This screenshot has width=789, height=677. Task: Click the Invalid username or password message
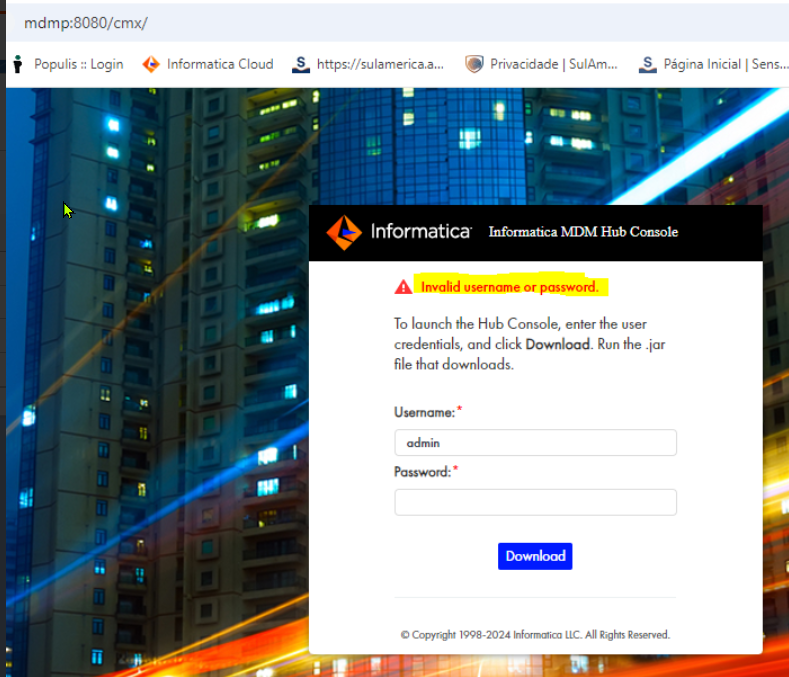pyautogui.click(x=510, y=287)
